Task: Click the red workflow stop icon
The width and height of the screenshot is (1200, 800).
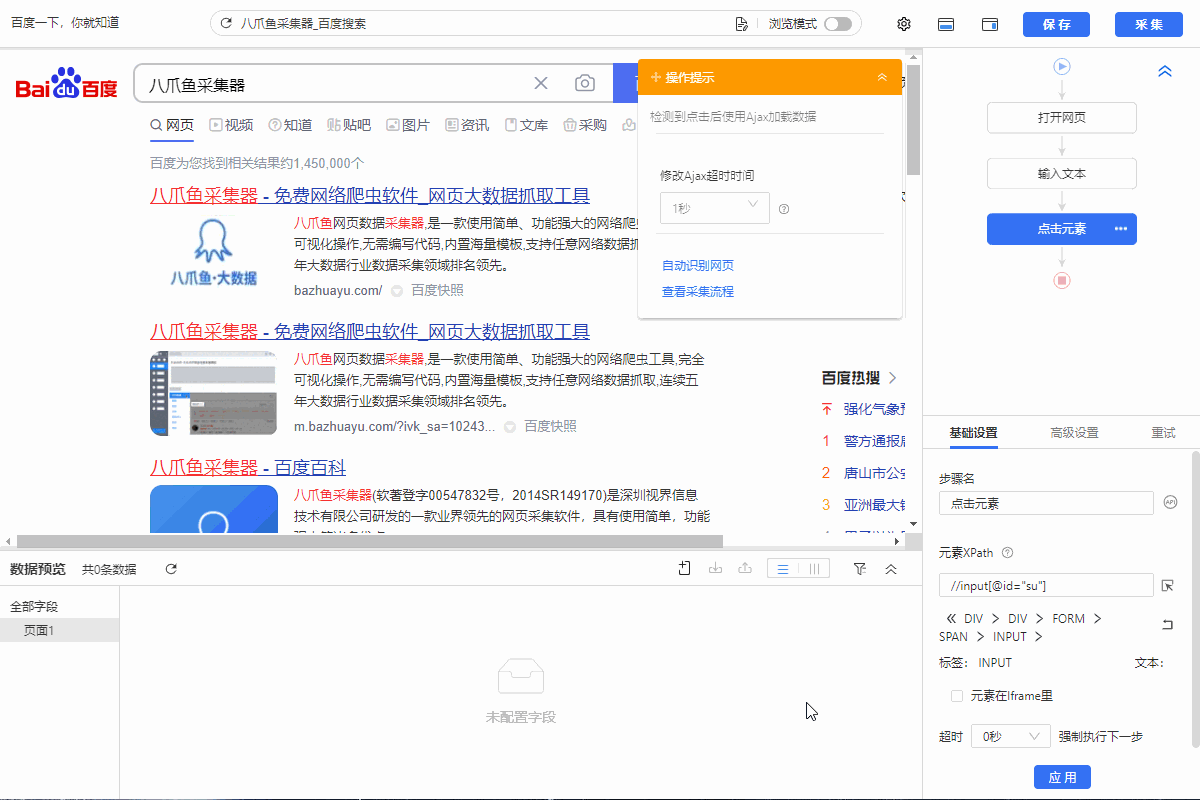Action: [1062, 281]
